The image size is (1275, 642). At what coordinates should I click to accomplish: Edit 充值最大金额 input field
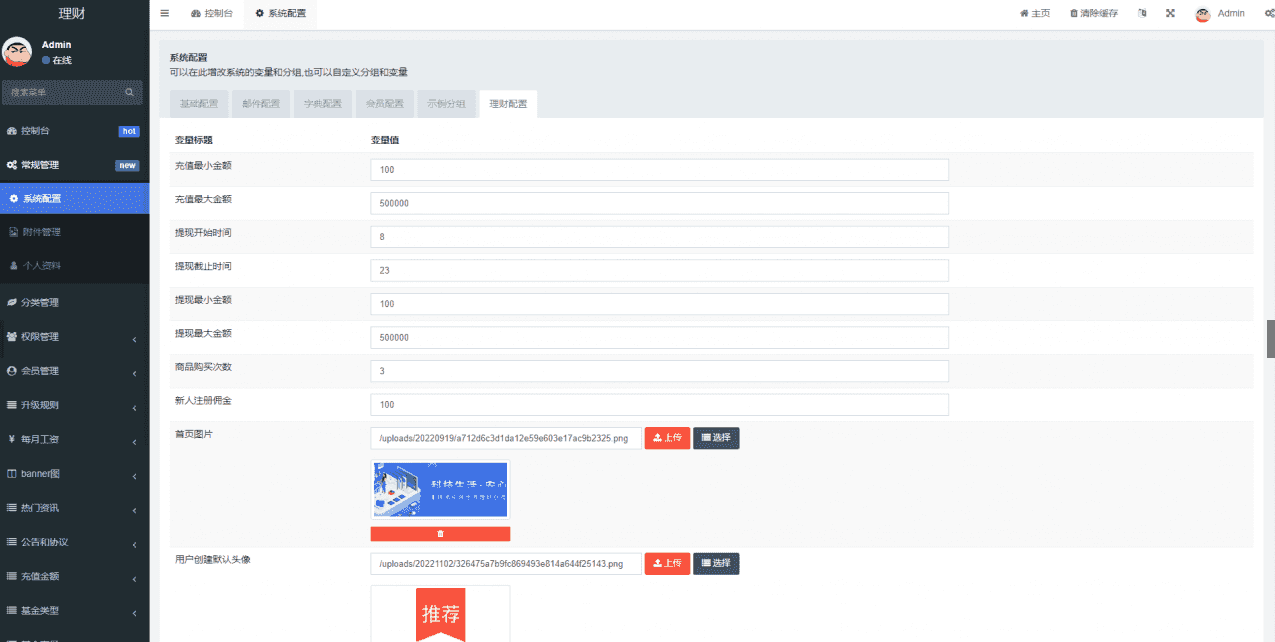[659, 203]
